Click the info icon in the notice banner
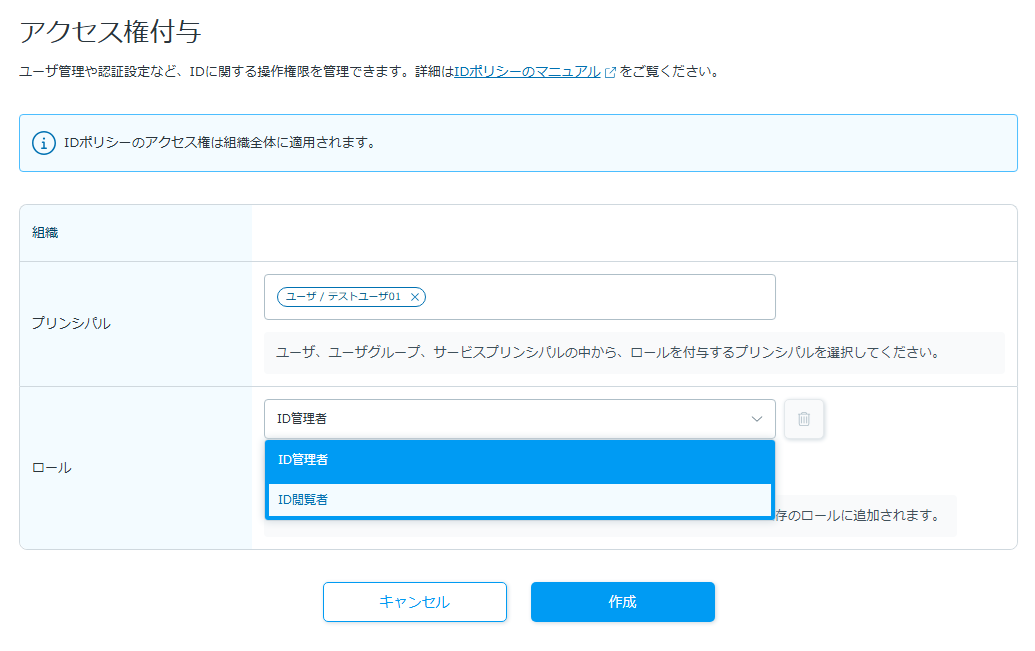Image resolution: width=1035 pixels, height=651 pixels. click(x=44, y=143)
